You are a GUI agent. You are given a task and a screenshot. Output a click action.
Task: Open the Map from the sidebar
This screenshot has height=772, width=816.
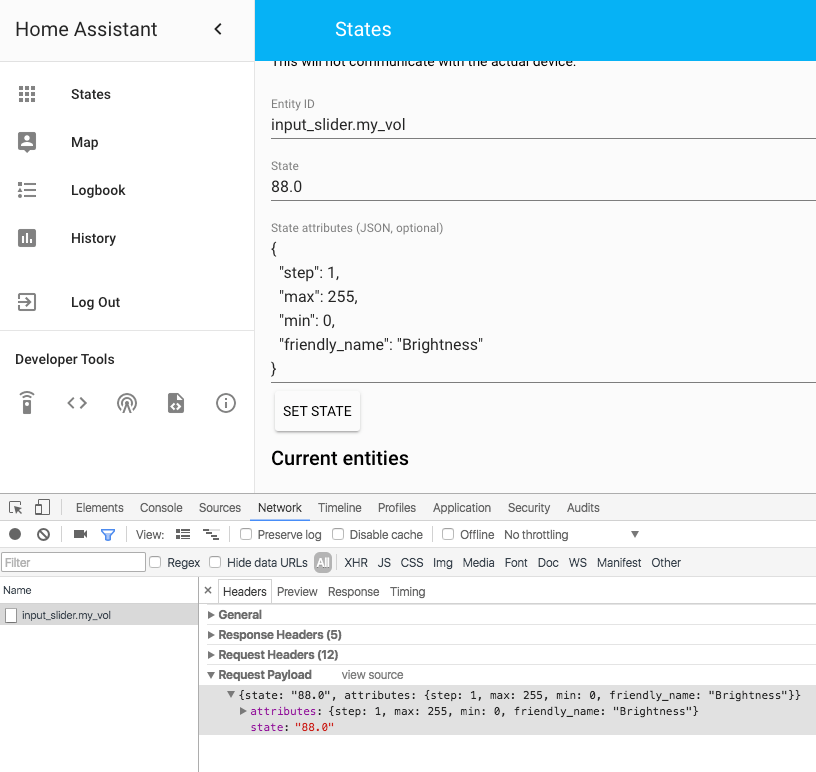27,142
